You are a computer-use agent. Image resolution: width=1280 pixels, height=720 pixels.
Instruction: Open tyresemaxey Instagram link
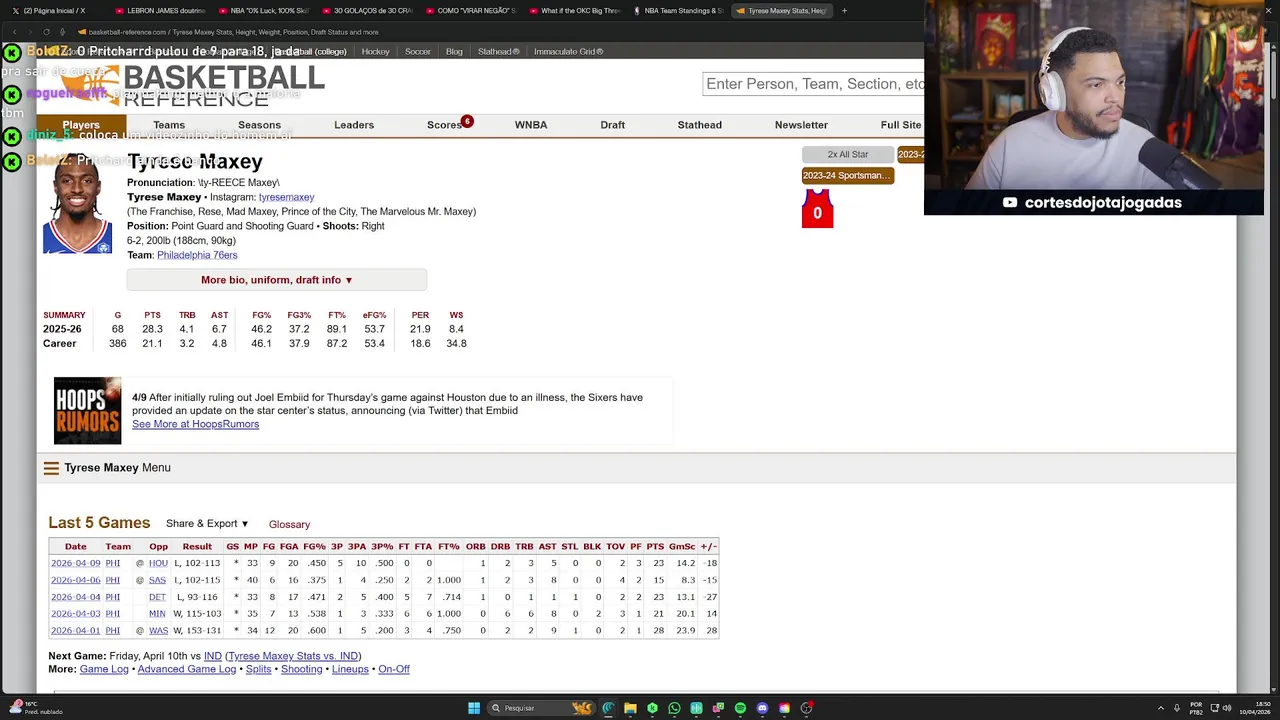pyautogui.click(x=286, y=197)
